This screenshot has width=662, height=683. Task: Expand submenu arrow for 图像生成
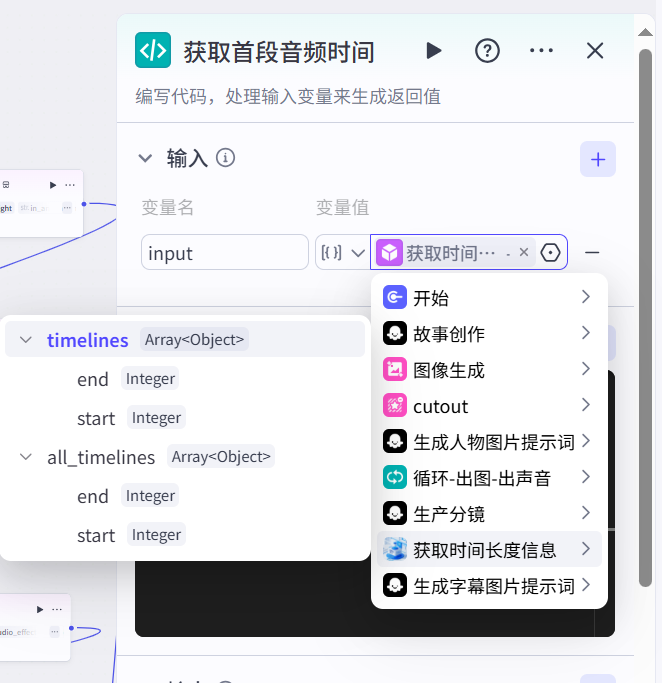[x=586, y=369]
